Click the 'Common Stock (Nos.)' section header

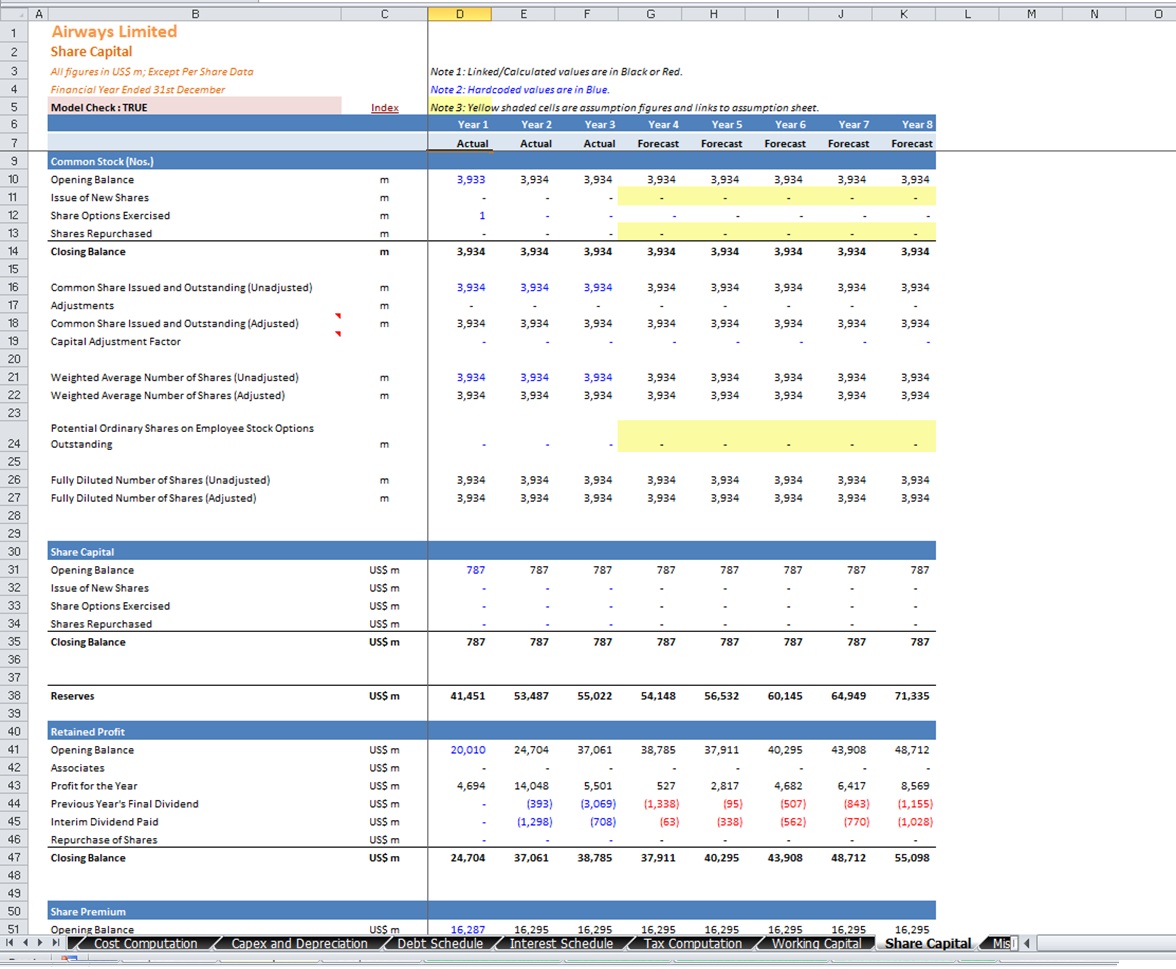pos(102,162)
